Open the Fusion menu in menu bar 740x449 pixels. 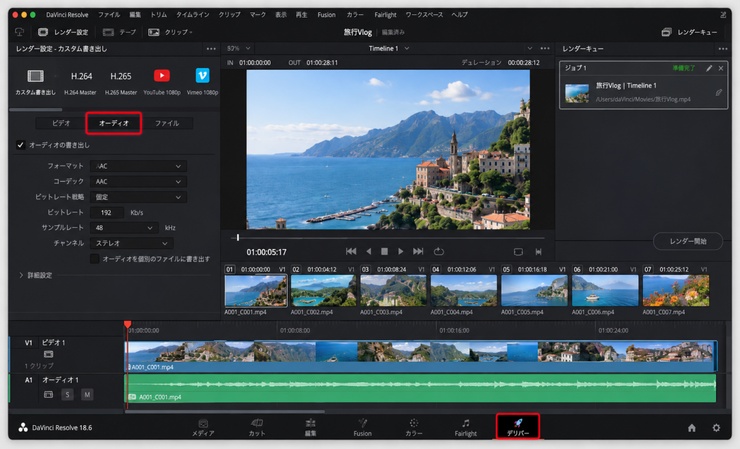(326, 15)
